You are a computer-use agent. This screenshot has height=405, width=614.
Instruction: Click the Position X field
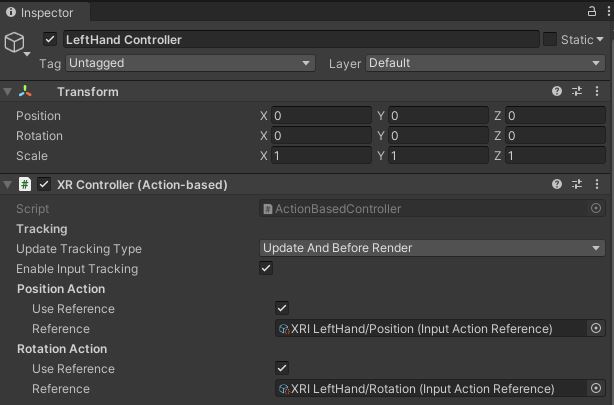point(321,116)
